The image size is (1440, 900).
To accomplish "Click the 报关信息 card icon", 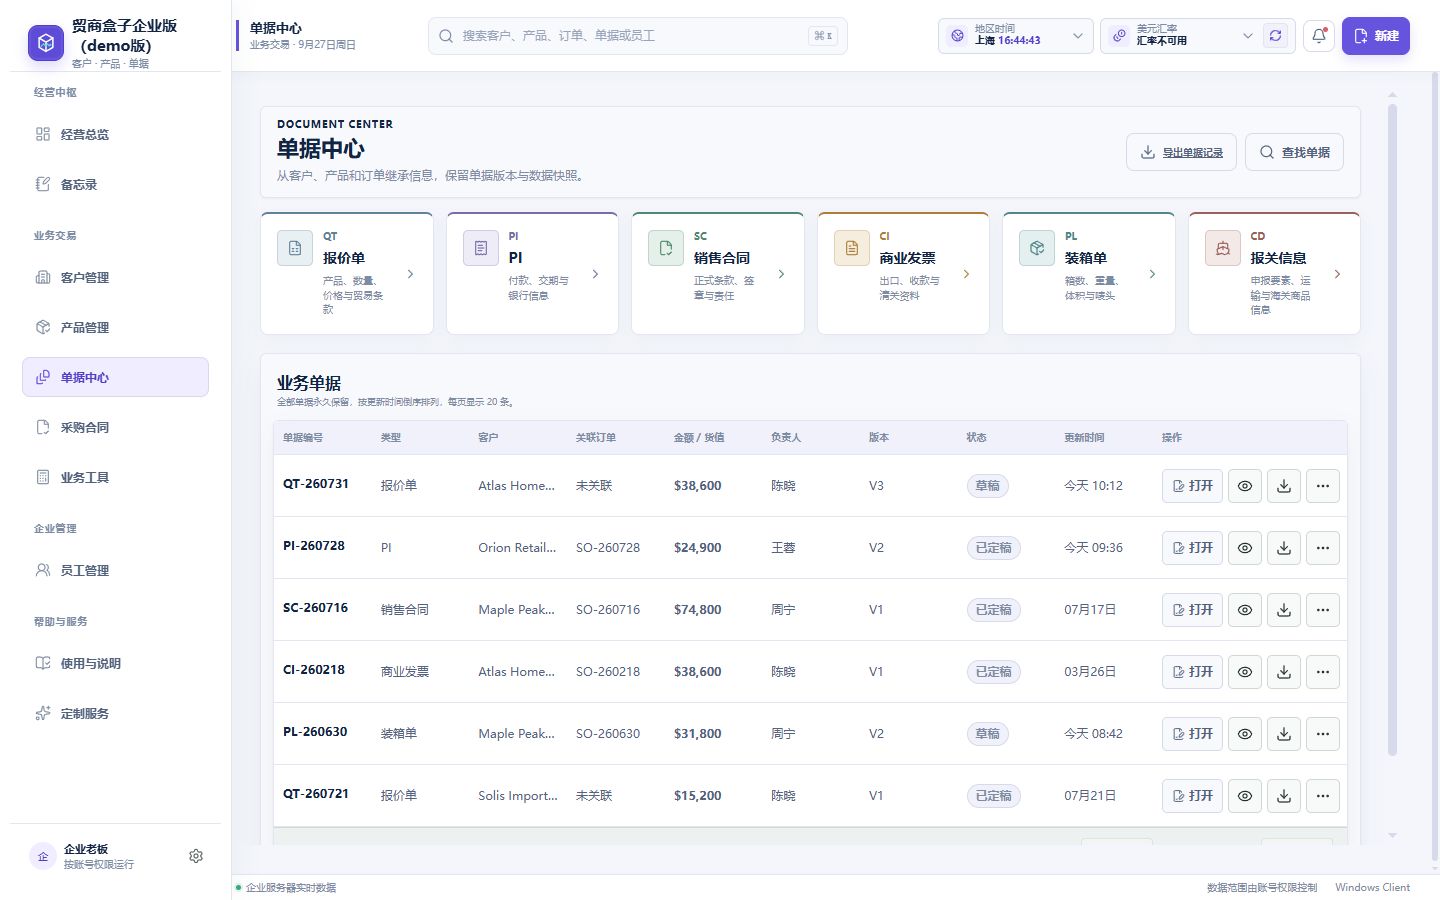I will tap(1223, 248).
